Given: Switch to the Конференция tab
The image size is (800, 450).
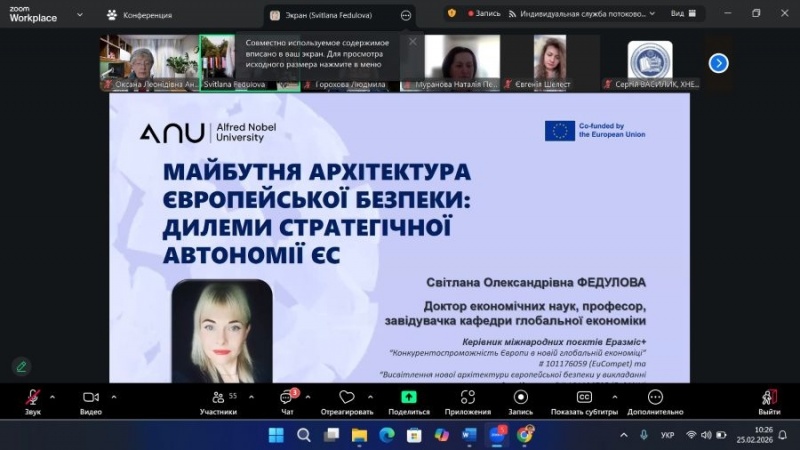Looking at the screenshot, I should pos(139,15).
